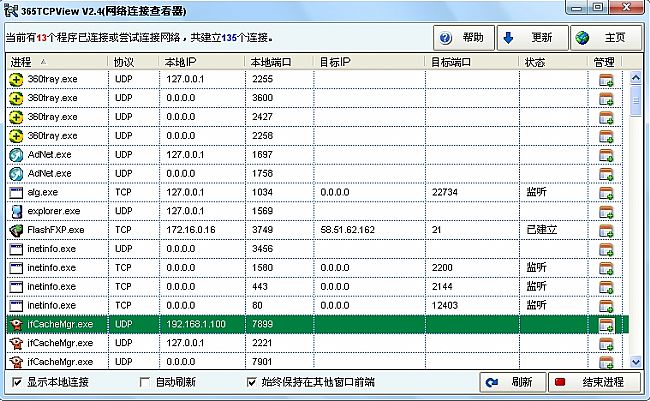
Task: Click target port 12403 cell
Action: click(x=444, y=306)
